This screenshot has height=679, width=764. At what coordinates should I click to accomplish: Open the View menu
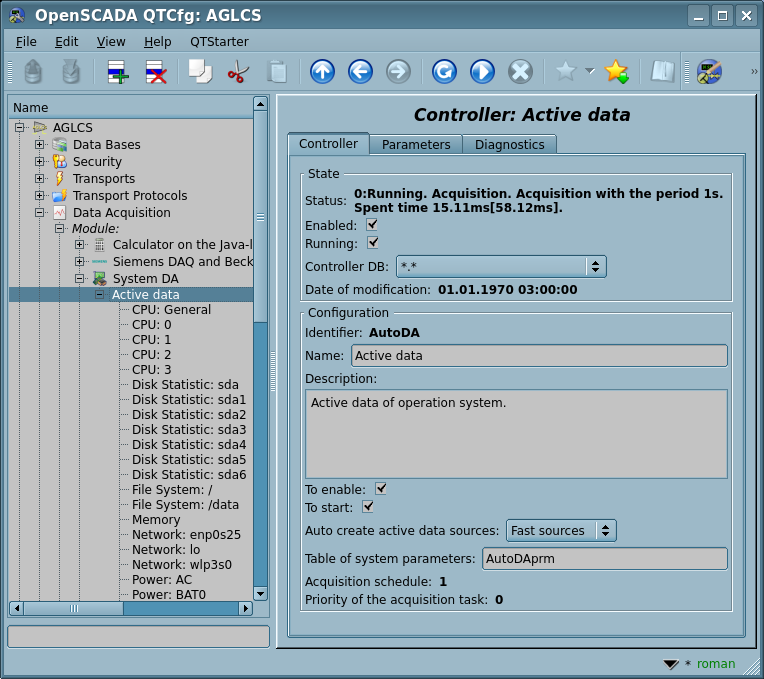click(x=111, y=42)
